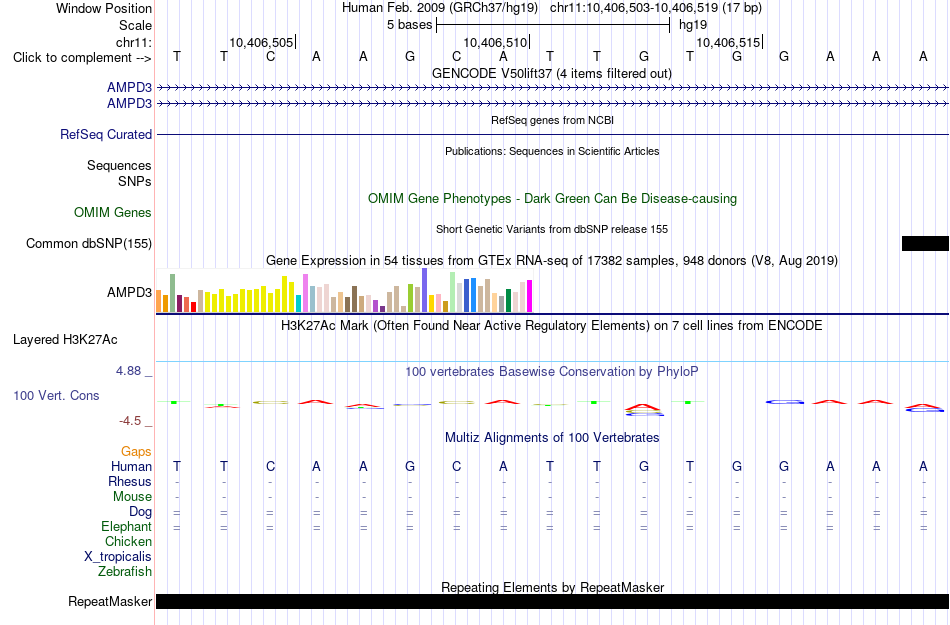Click the 'chr11:' ruler label

pyautogui.click(x=134, y=42)
